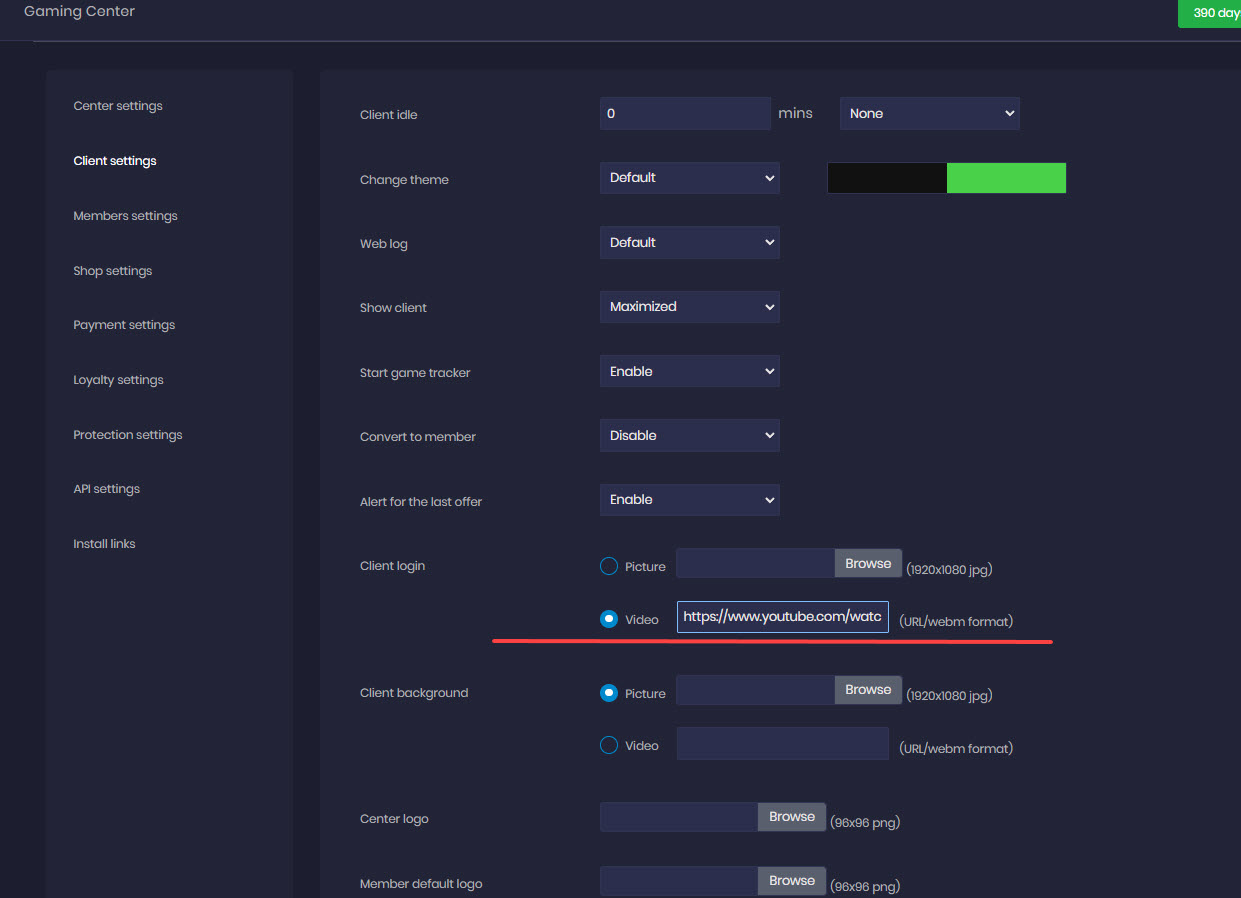Select Video radio for Client background
This screenshot has width=1241, height=898.
pyautogui.click(x=609, y=745)
